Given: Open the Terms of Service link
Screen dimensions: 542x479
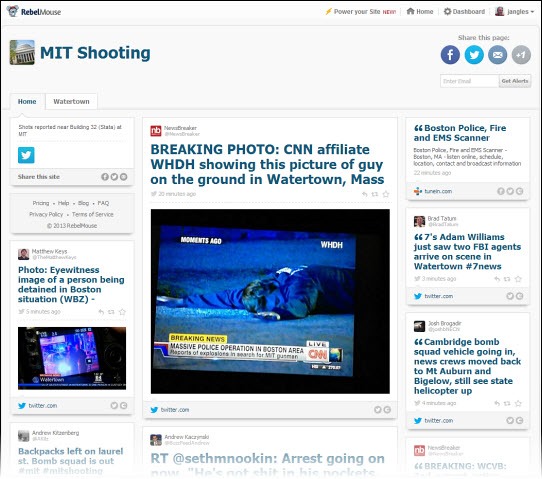Looking at the screenshot, I should 93,215.
